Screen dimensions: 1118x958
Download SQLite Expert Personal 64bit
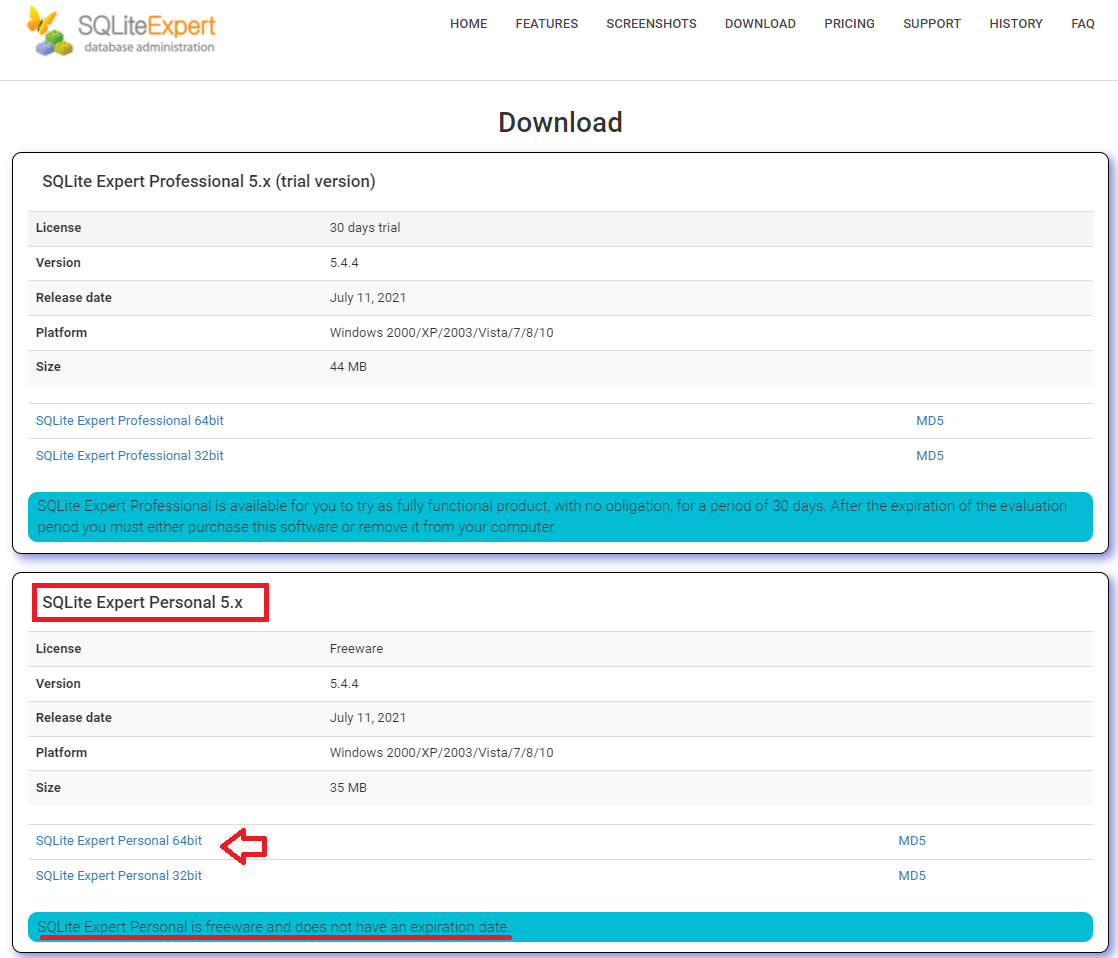coord(118,840)
